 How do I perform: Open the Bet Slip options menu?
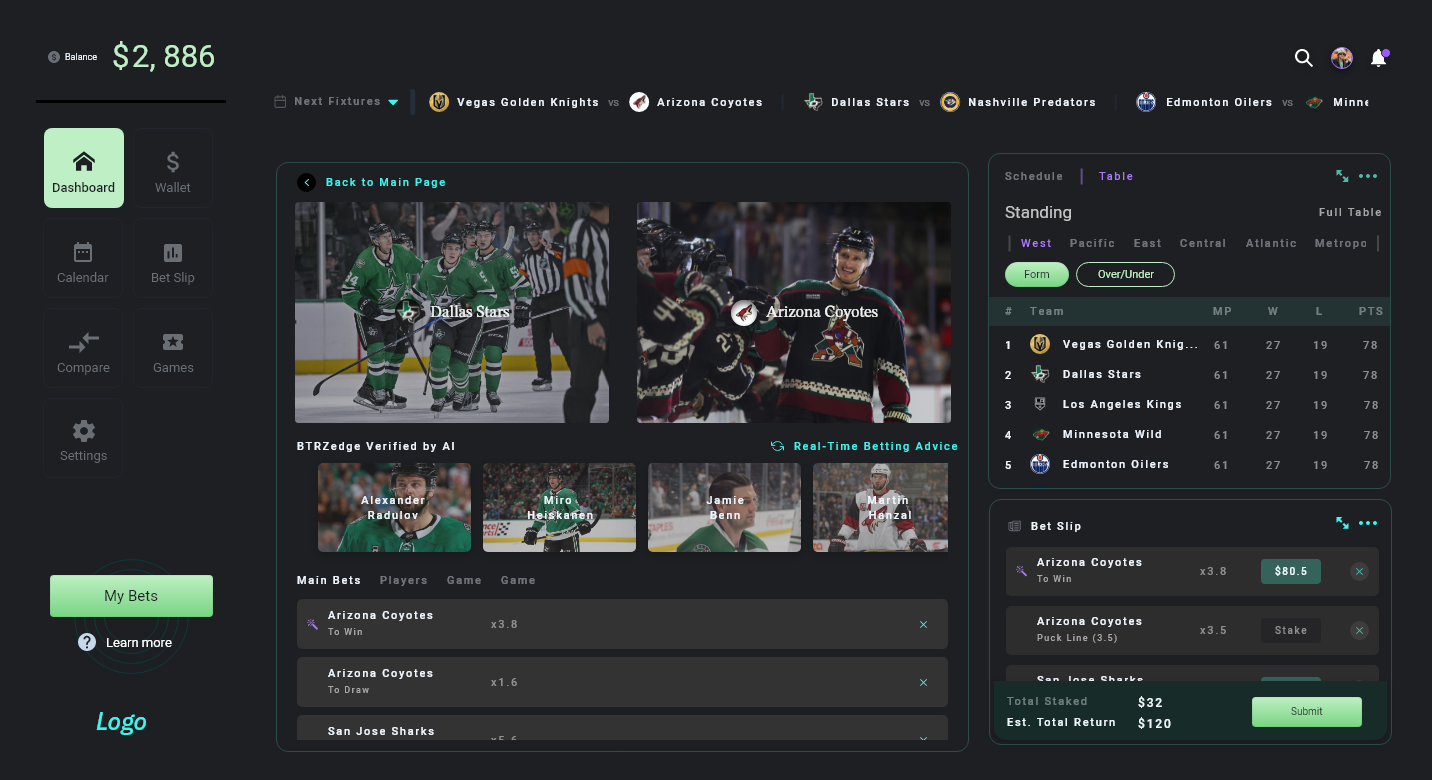[x=1368, y=523]
